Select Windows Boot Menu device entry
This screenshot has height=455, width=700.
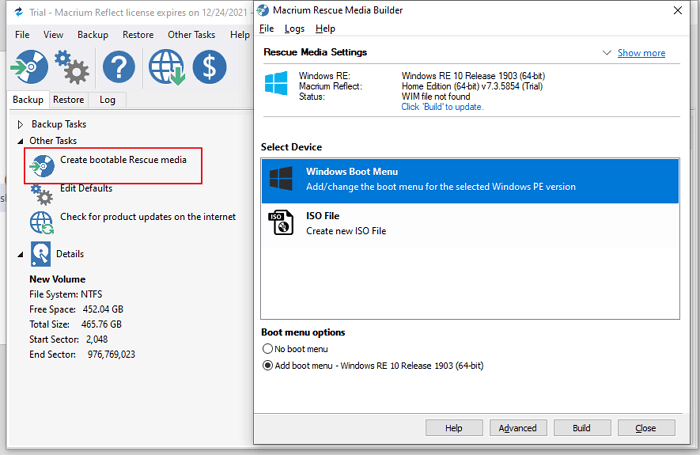(x=470, y=180)
